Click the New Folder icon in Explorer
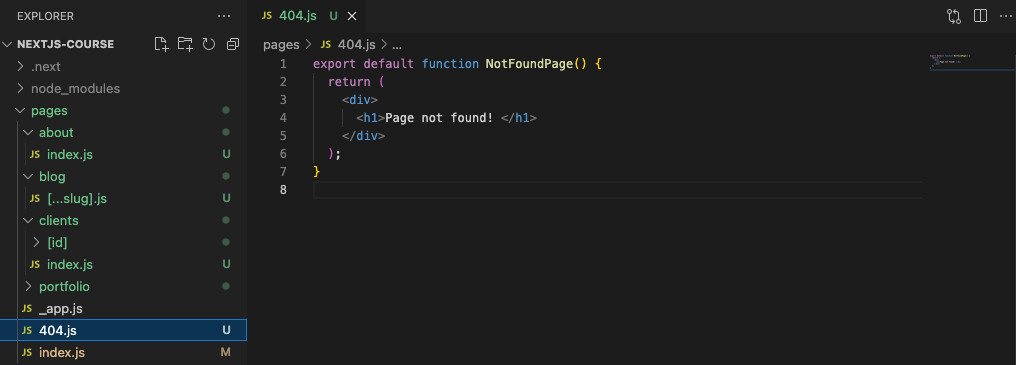This screenshot has height=365, width=1016. click(185, 44)
